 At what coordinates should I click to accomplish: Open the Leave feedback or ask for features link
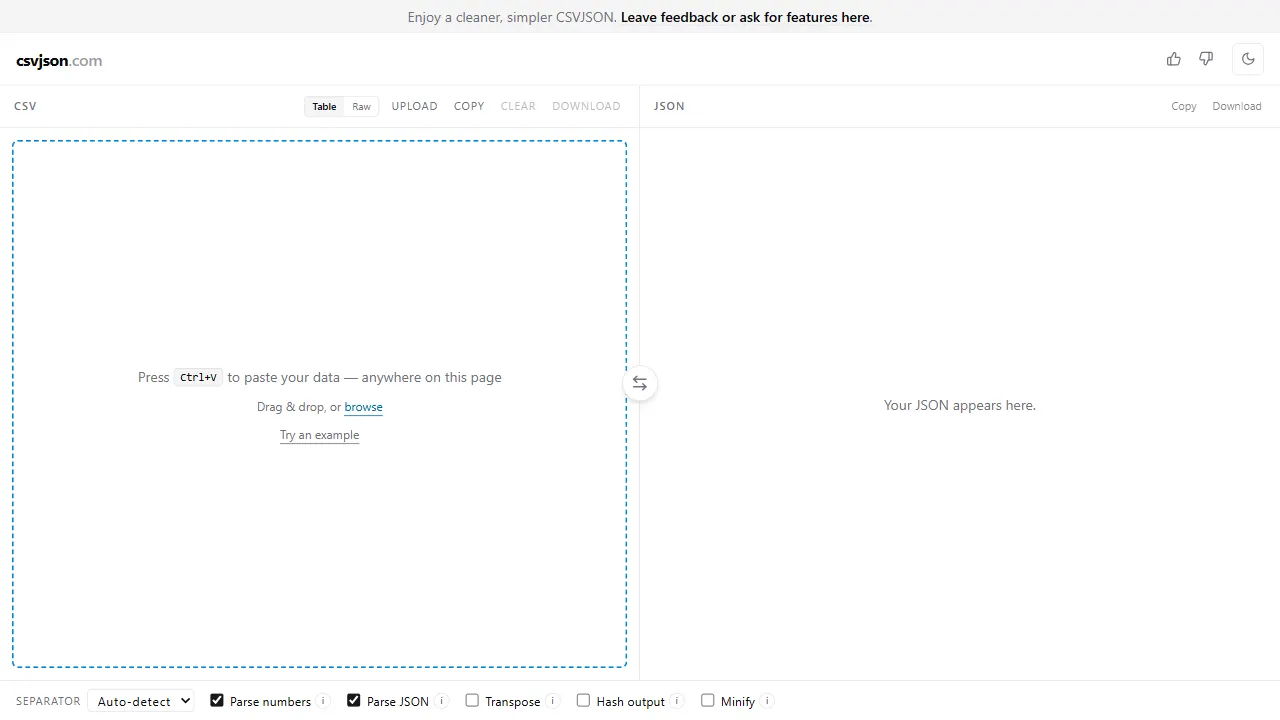(x=745, y=17)
